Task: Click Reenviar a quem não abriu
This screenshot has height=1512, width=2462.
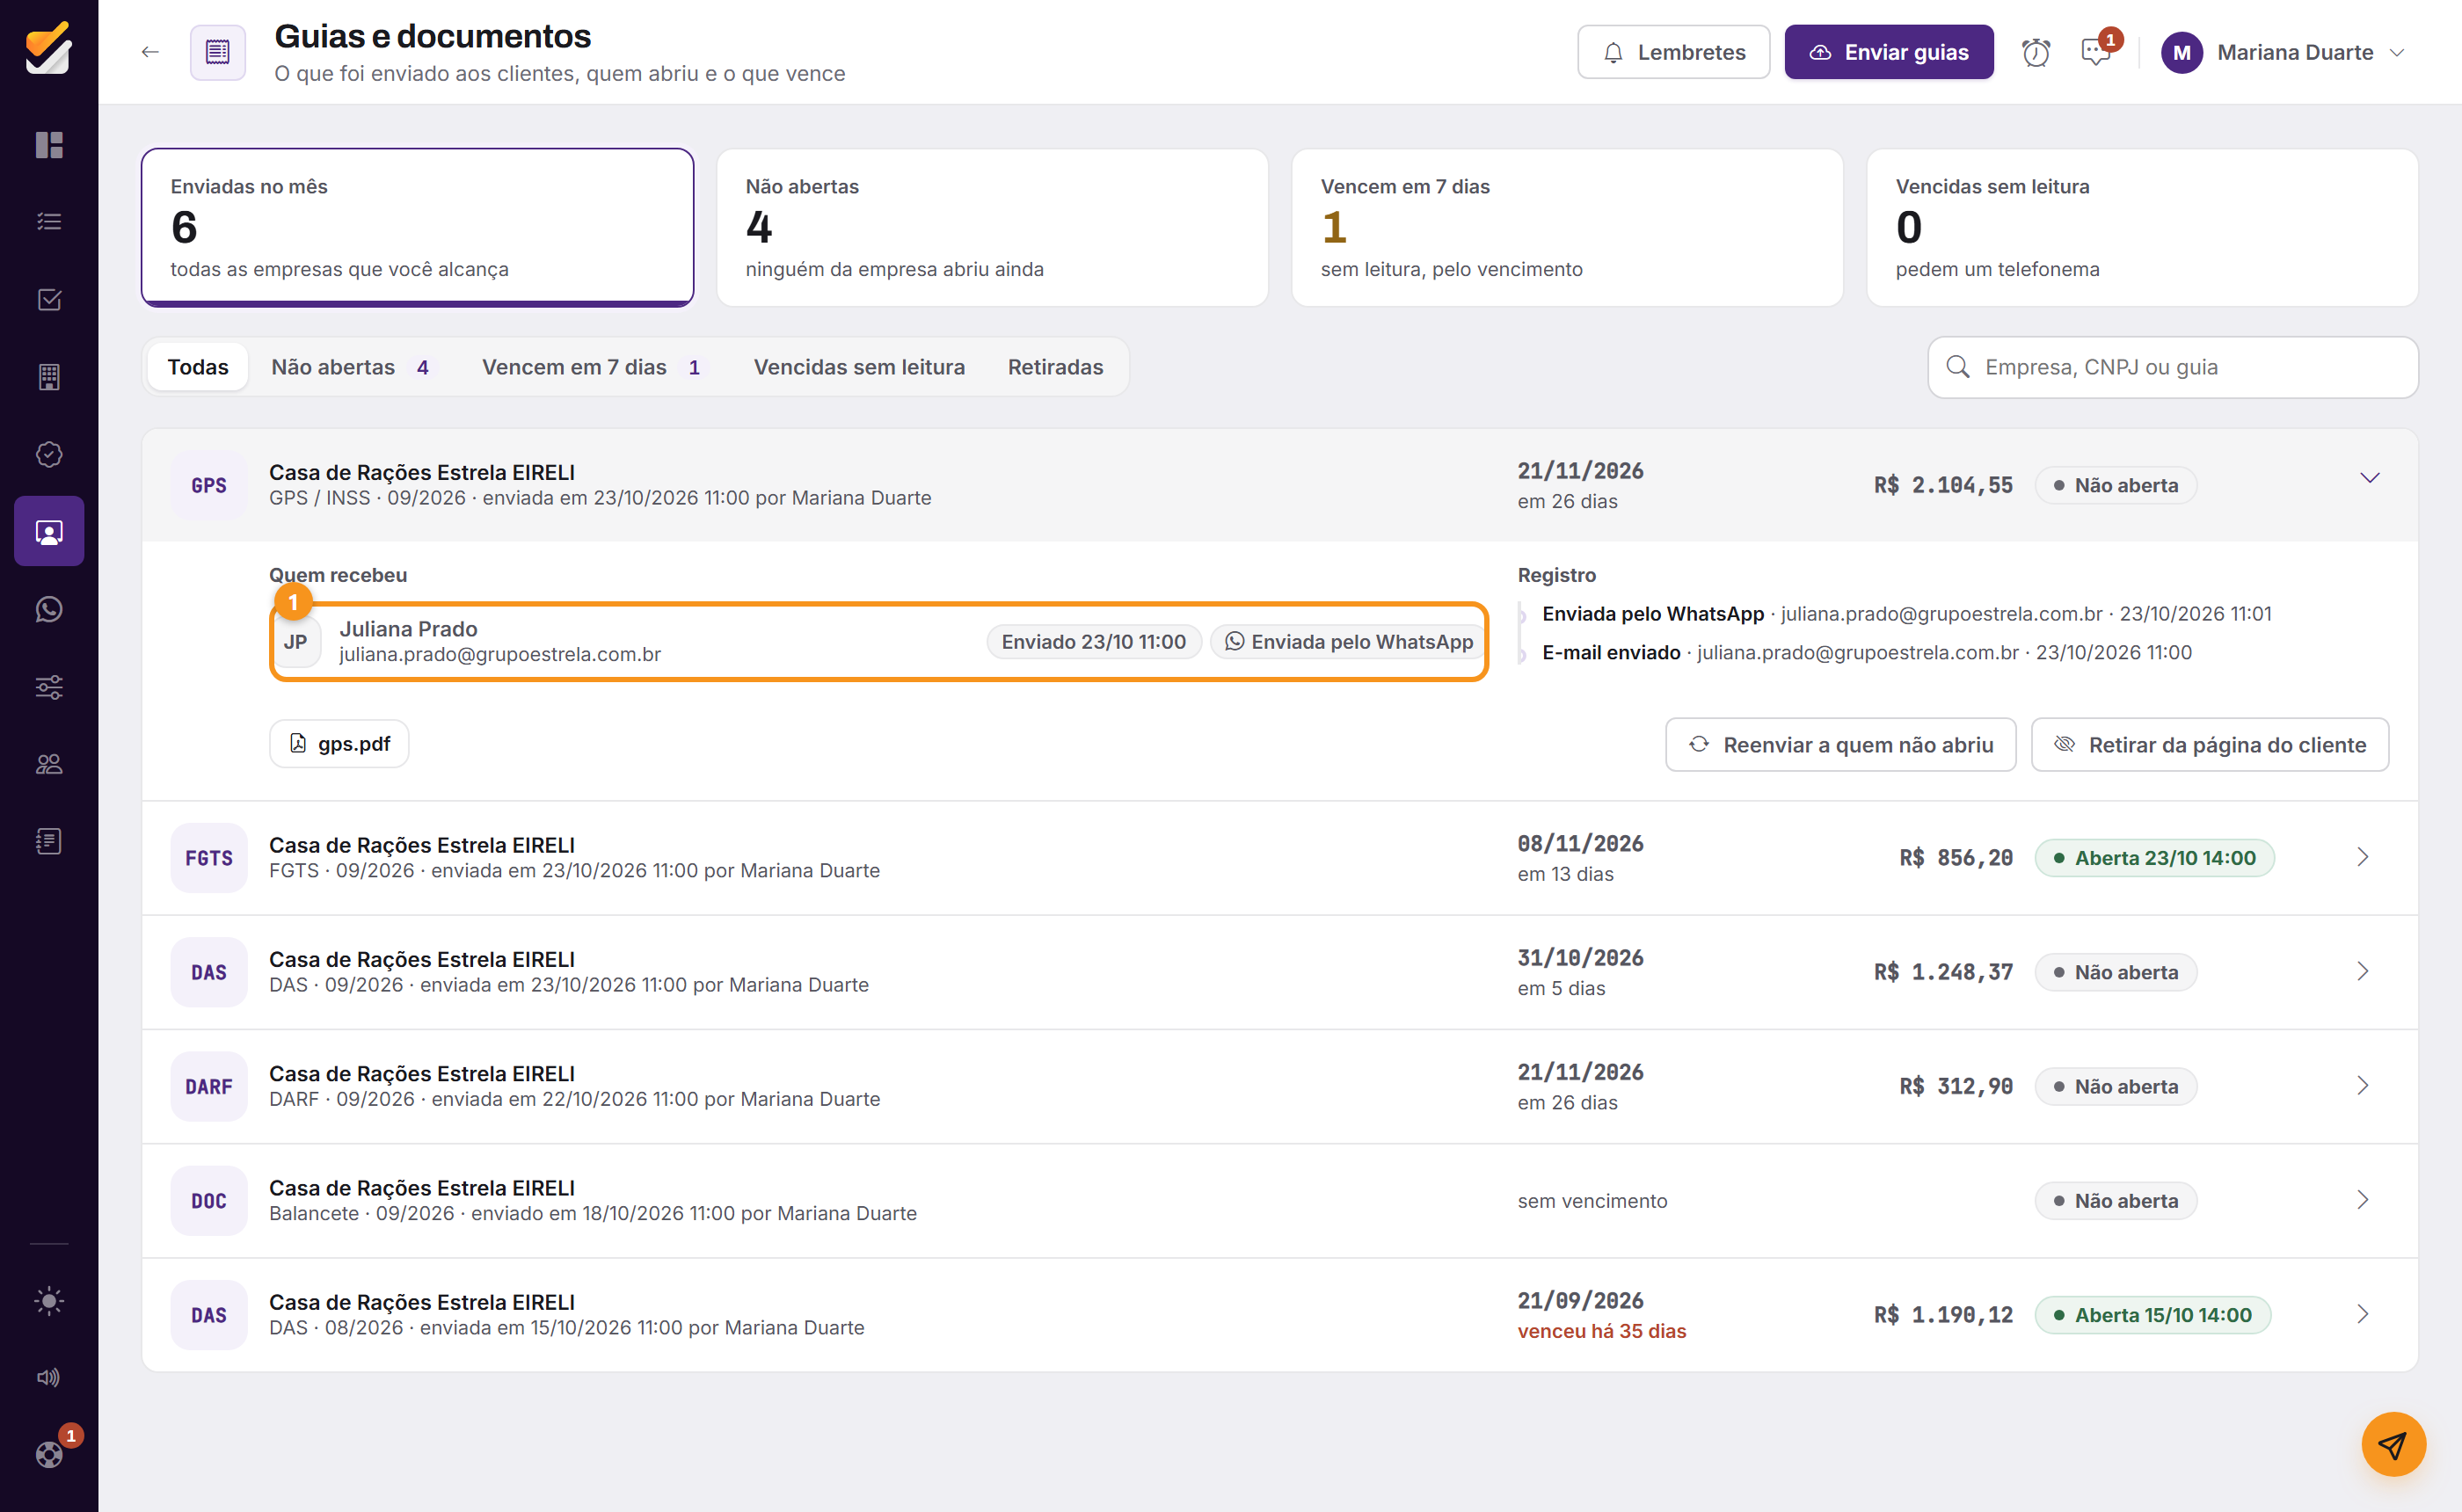Action: pos(1840,745)
